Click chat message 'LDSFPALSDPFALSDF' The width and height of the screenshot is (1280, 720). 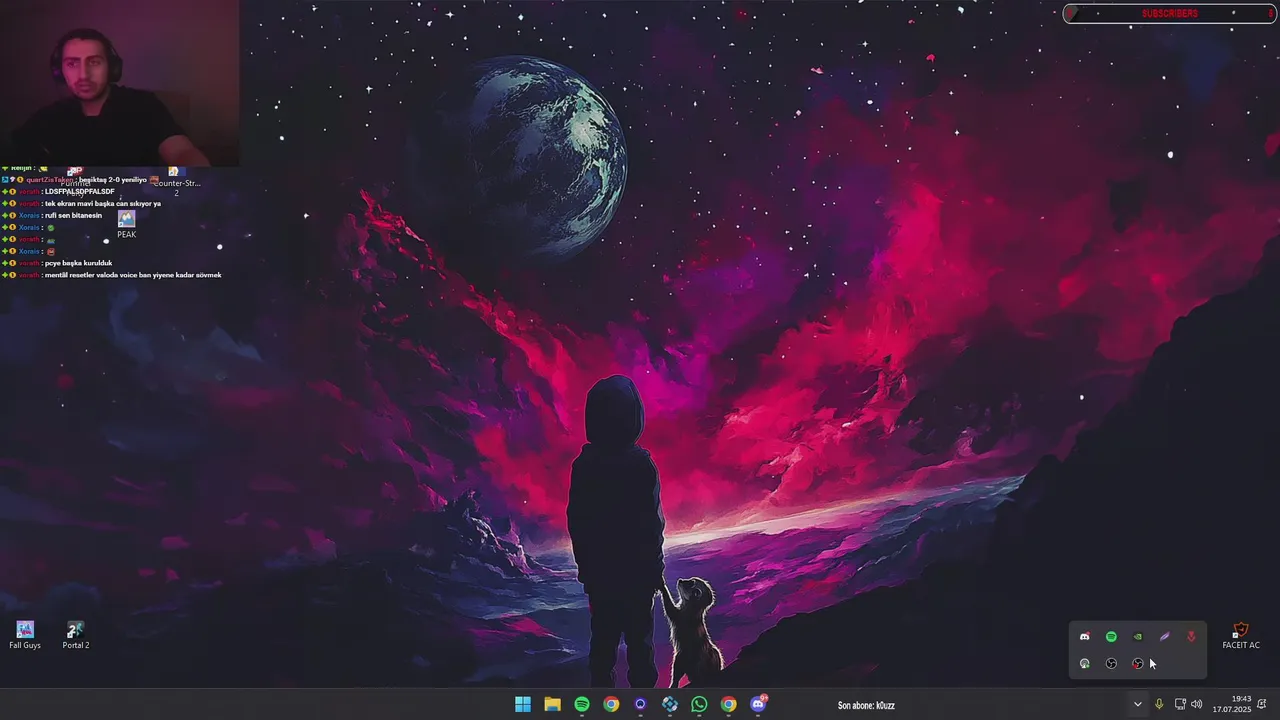pyautogui.click(x=79, y=191)
